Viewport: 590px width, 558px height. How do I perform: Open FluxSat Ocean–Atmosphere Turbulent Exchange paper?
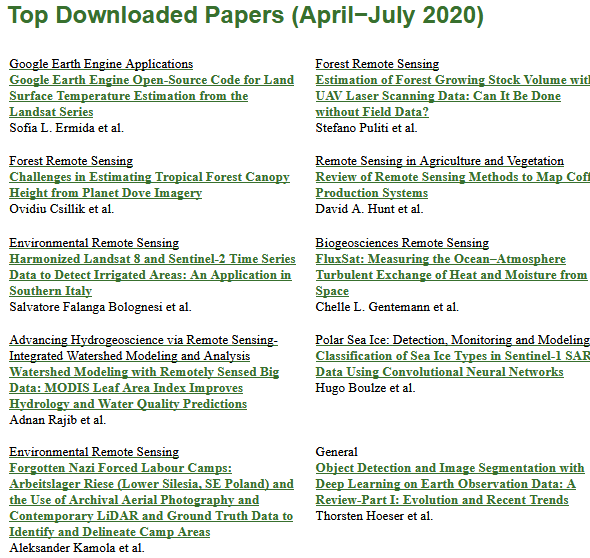pos(452,275)
